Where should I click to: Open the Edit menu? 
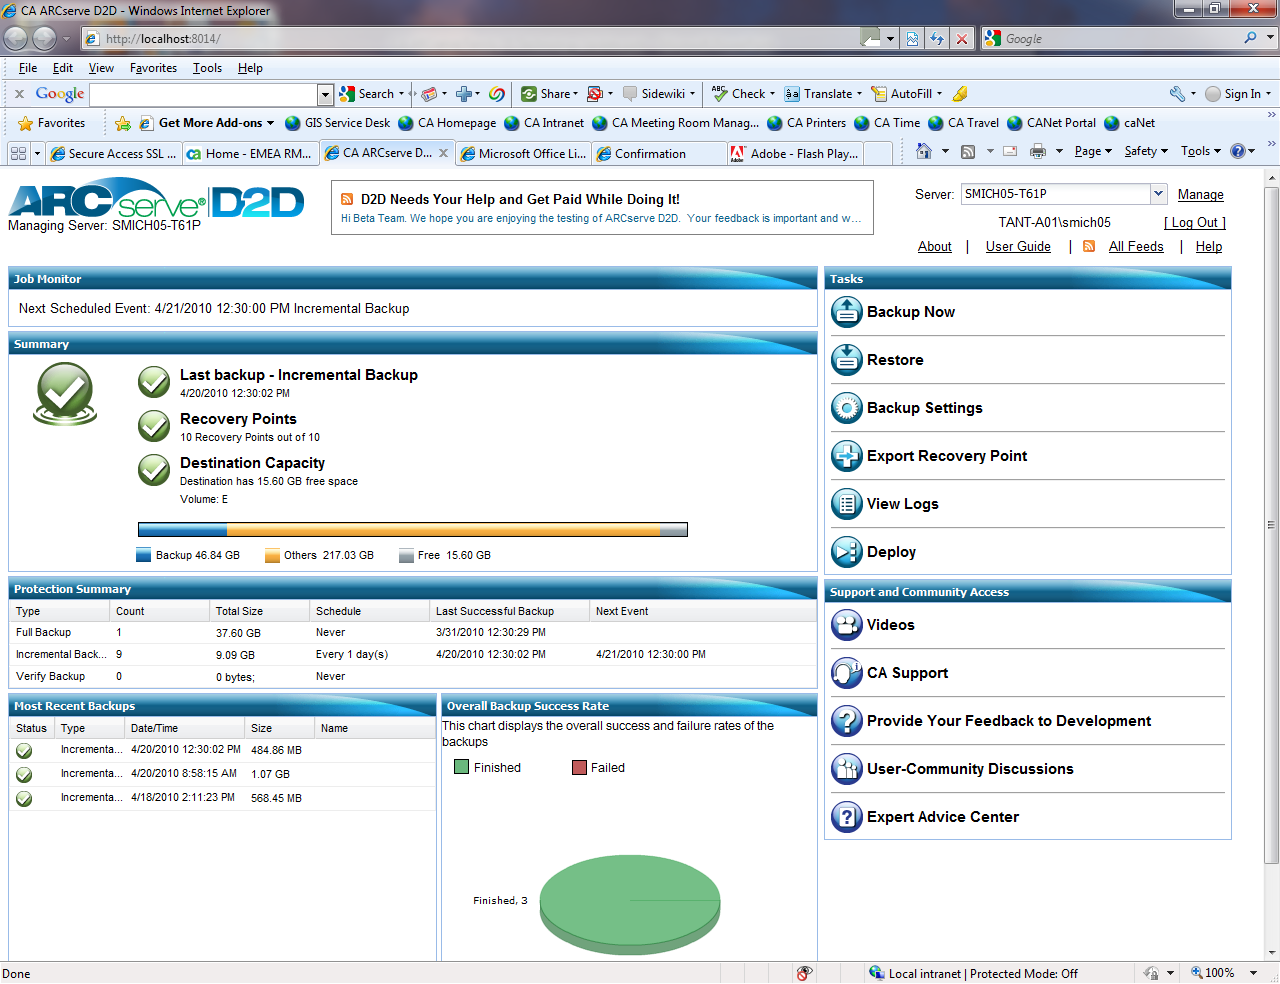[63, 68]
